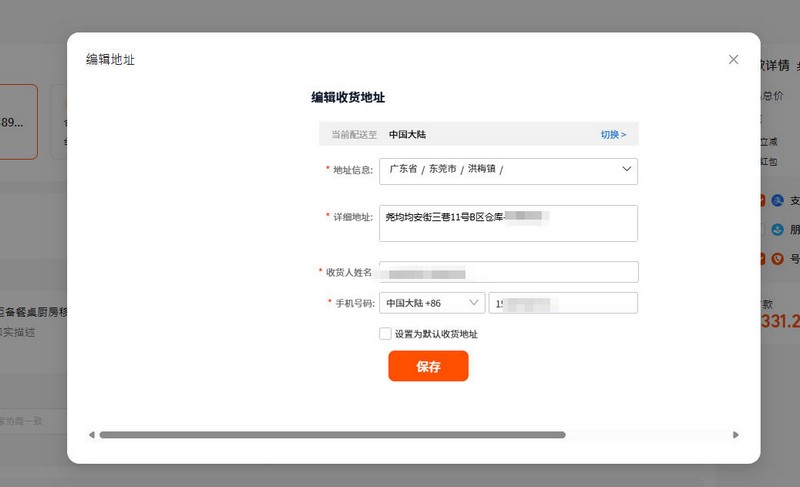Viewport: 800px width, 487px height.
Task: Click the orange icon beside 号
Action: (779, 258)
